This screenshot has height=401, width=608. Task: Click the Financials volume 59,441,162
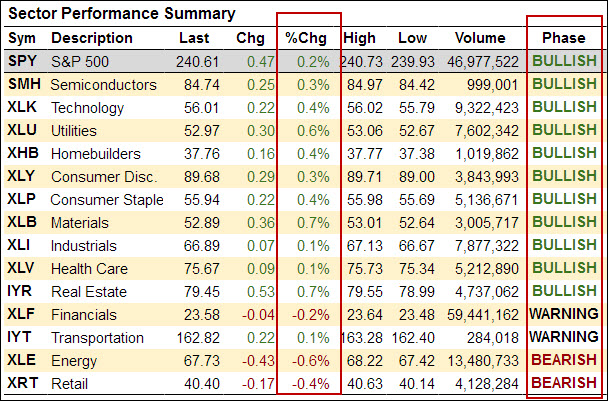click(483, 315)
